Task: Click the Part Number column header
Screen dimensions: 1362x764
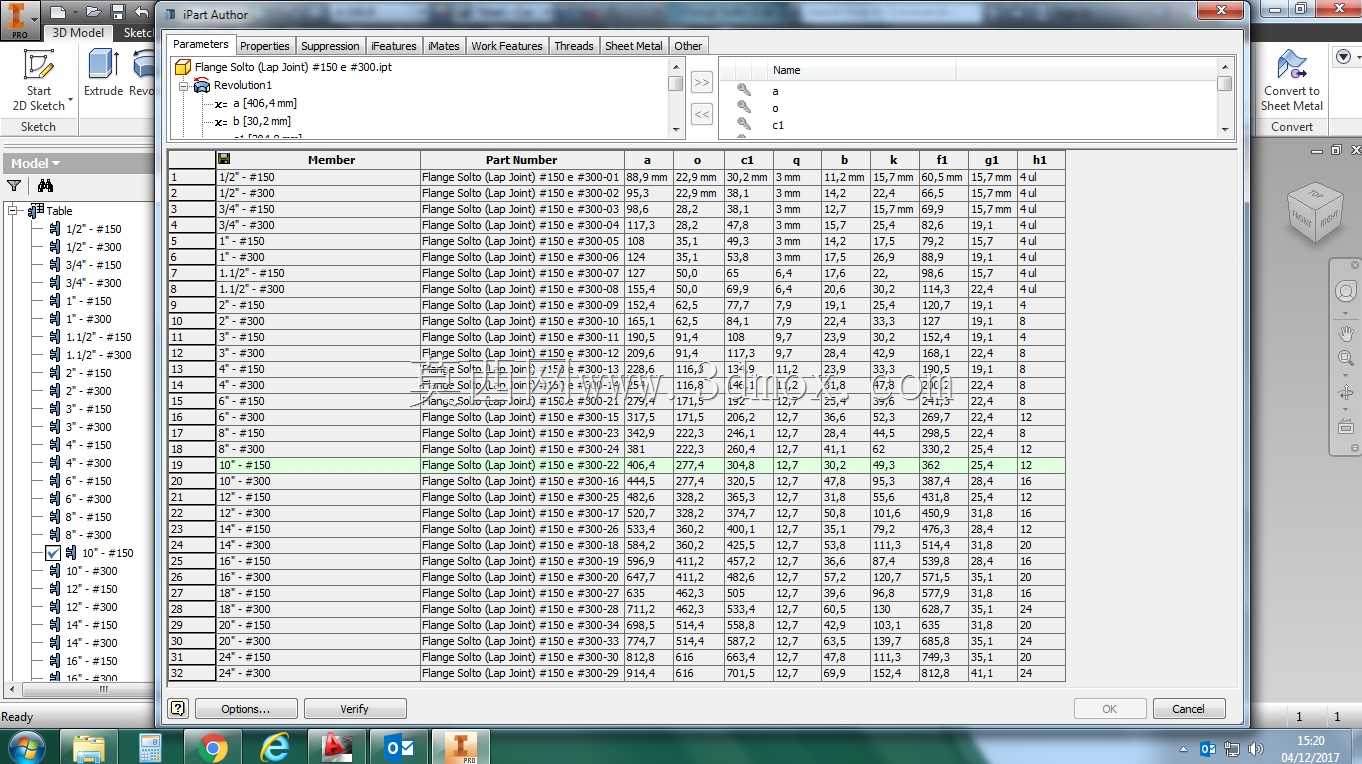Action: (x=522, y=160)
